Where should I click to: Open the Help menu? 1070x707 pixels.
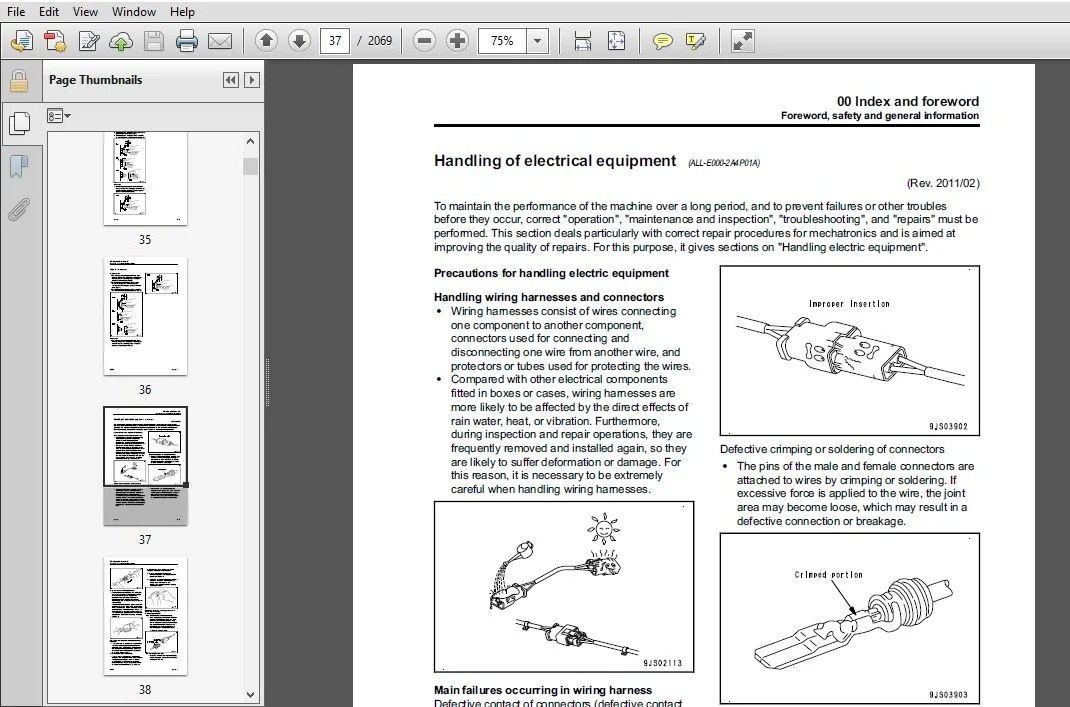coord(182,12)
